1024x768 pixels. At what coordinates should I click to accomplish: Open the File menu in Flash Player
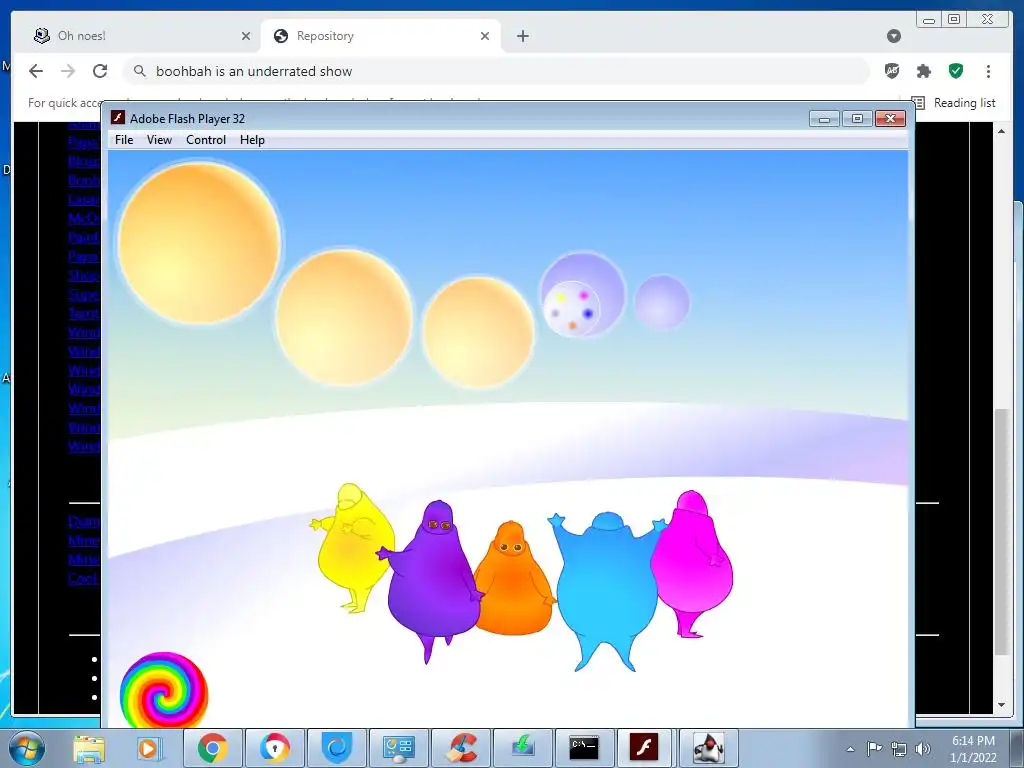point(123,140)
